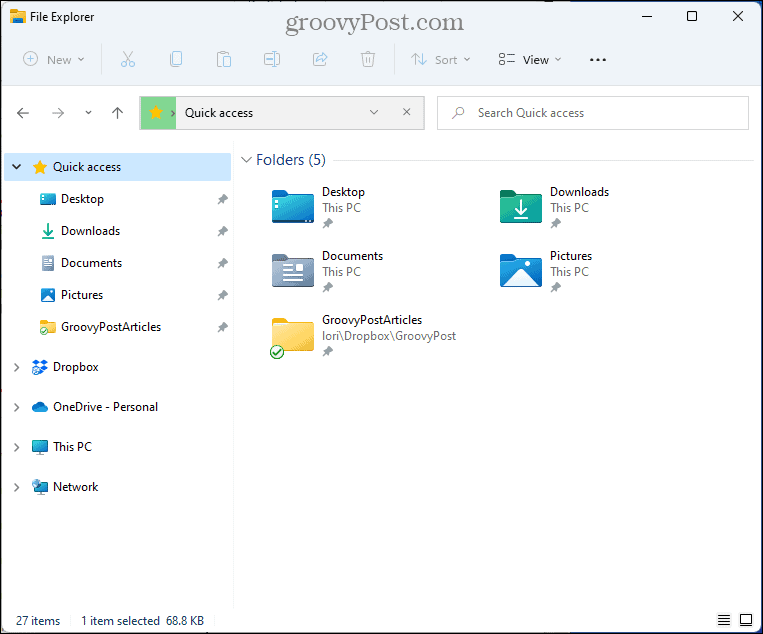Click the Downloads folder name label
The height and width of the screenshot is (634, 763).
[x=579, y=192]
